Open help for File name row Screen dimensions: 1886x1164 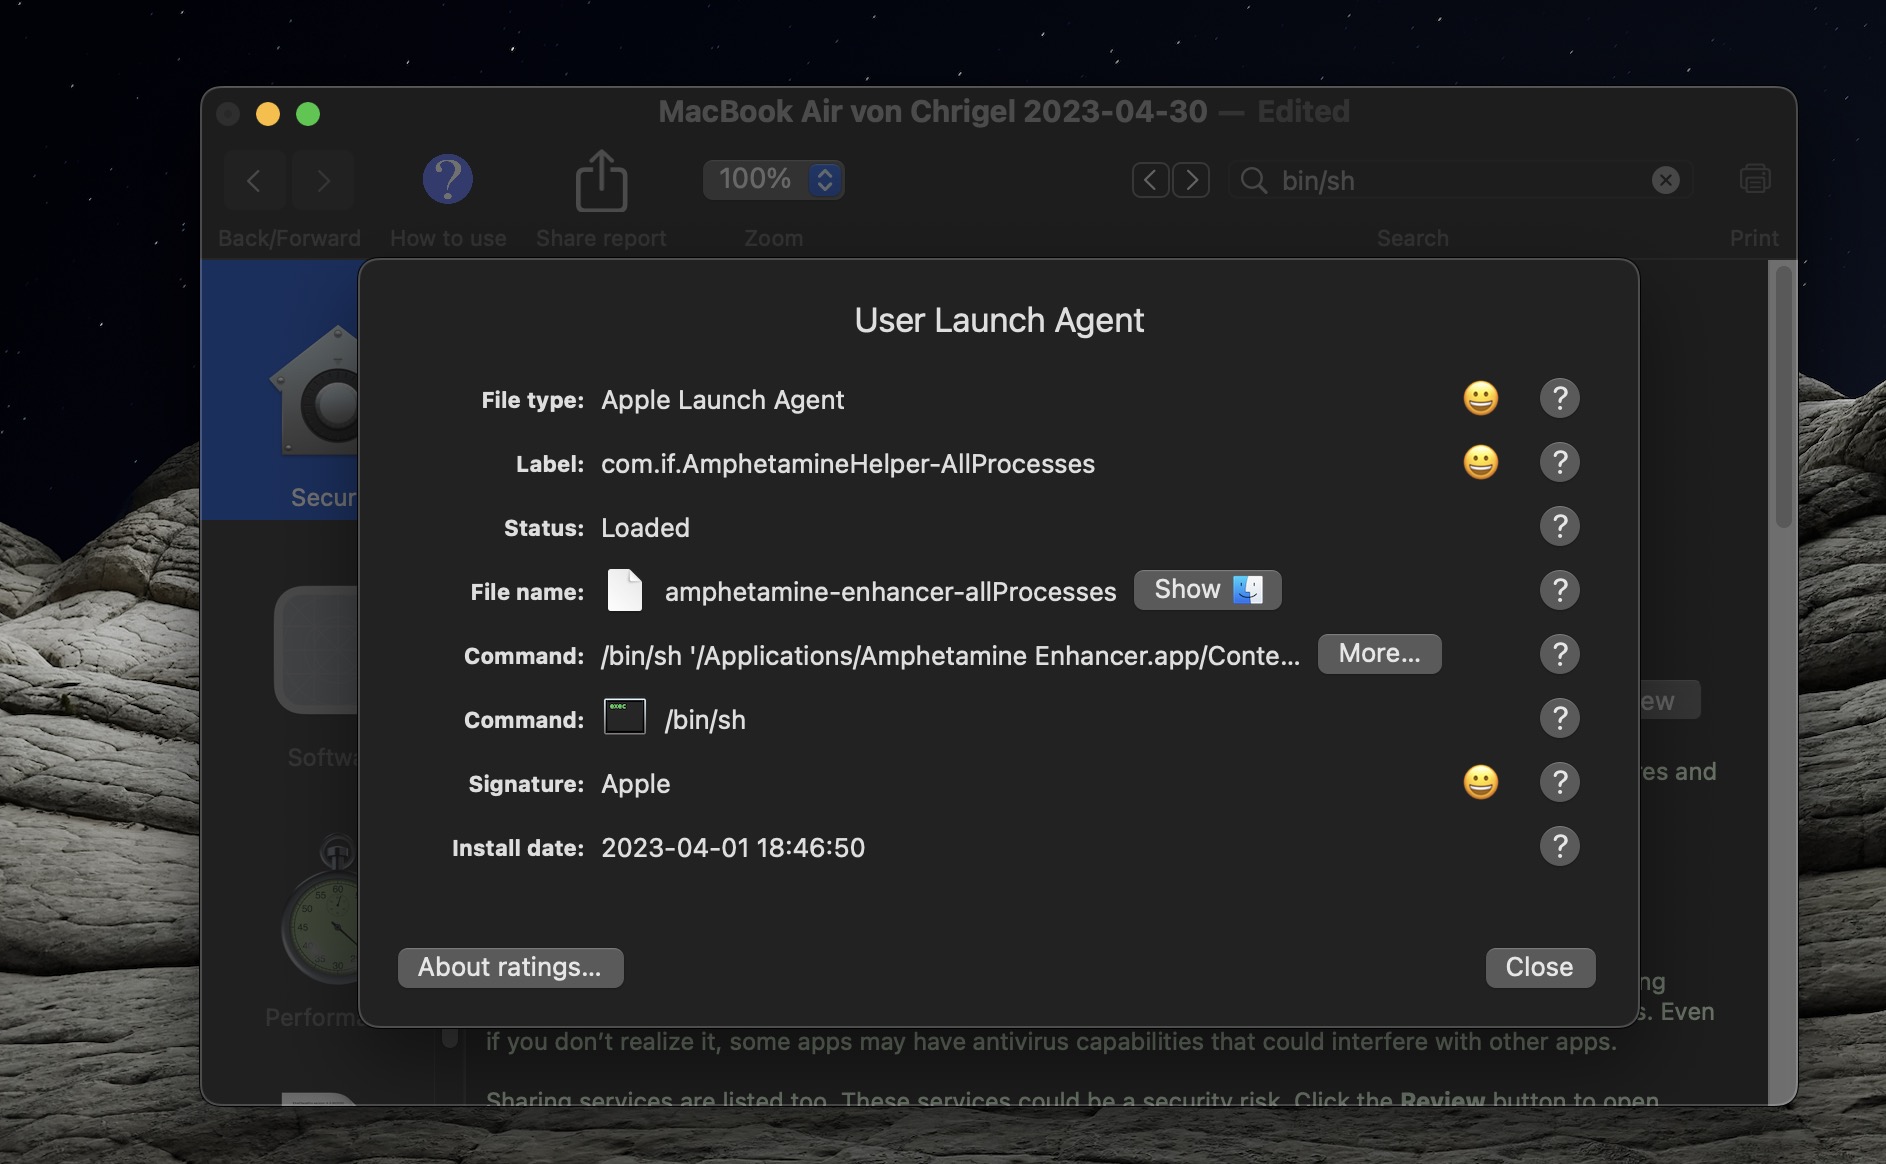click(1560, 590)
